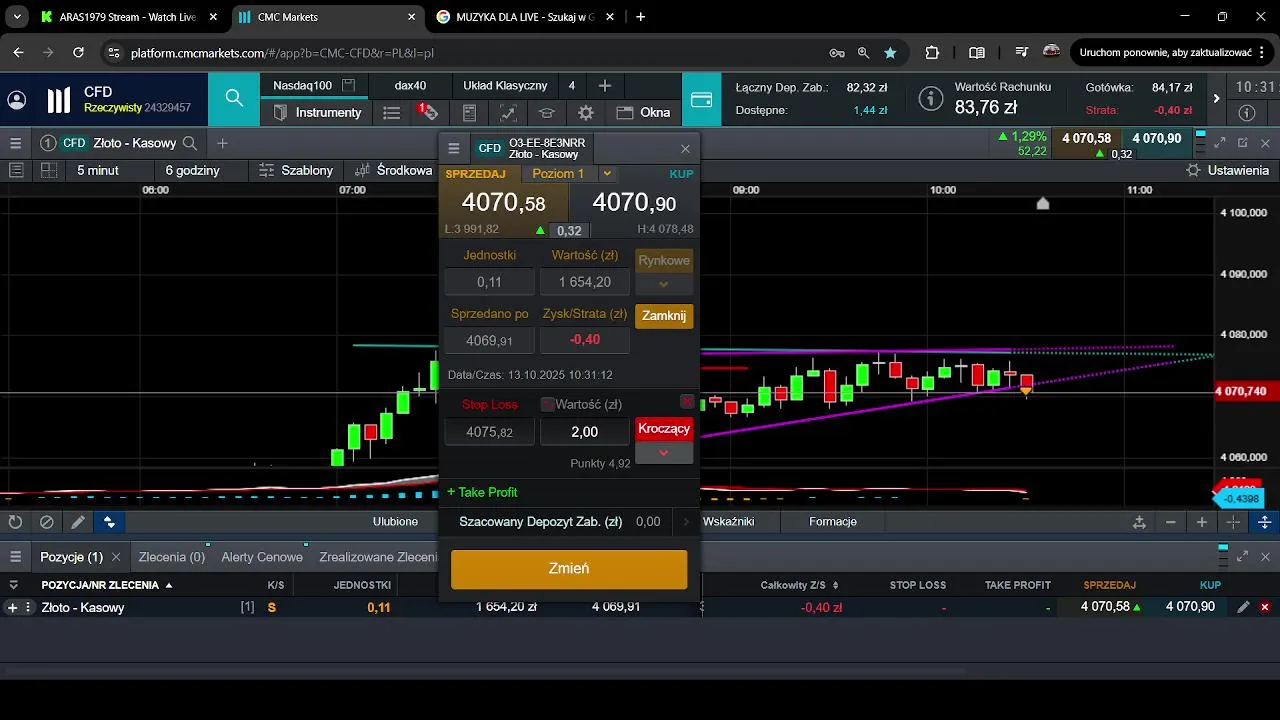1280x720 pixels.
Task: Open chart Ustawienia settings
Action: click(x=1227, y=170)
